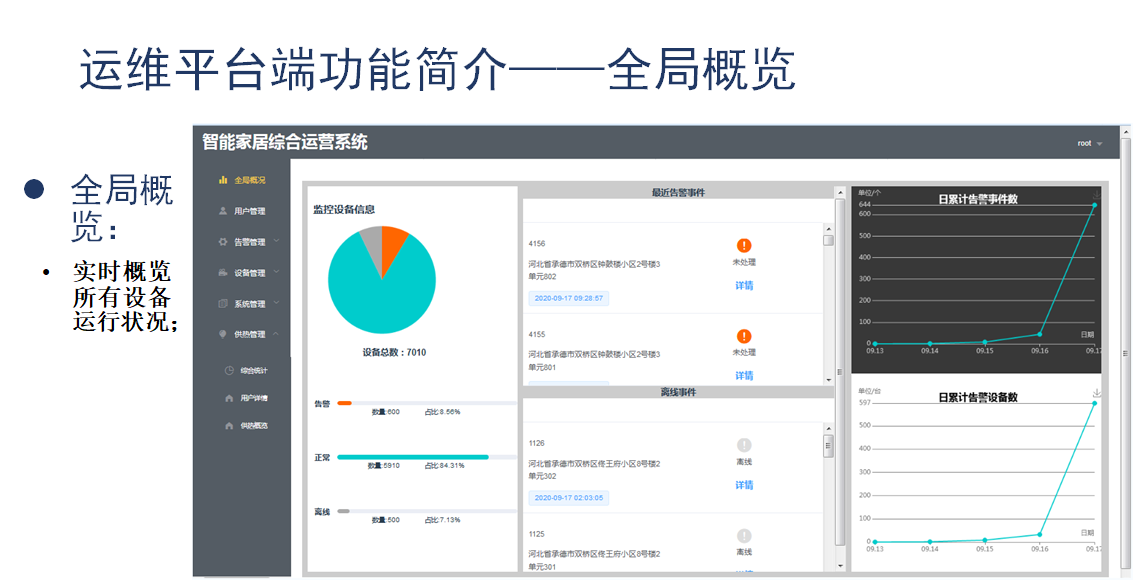Click the 最近告警事件 panel header
The width and height of the screenshot is (1144, 580).
[679, 193]
